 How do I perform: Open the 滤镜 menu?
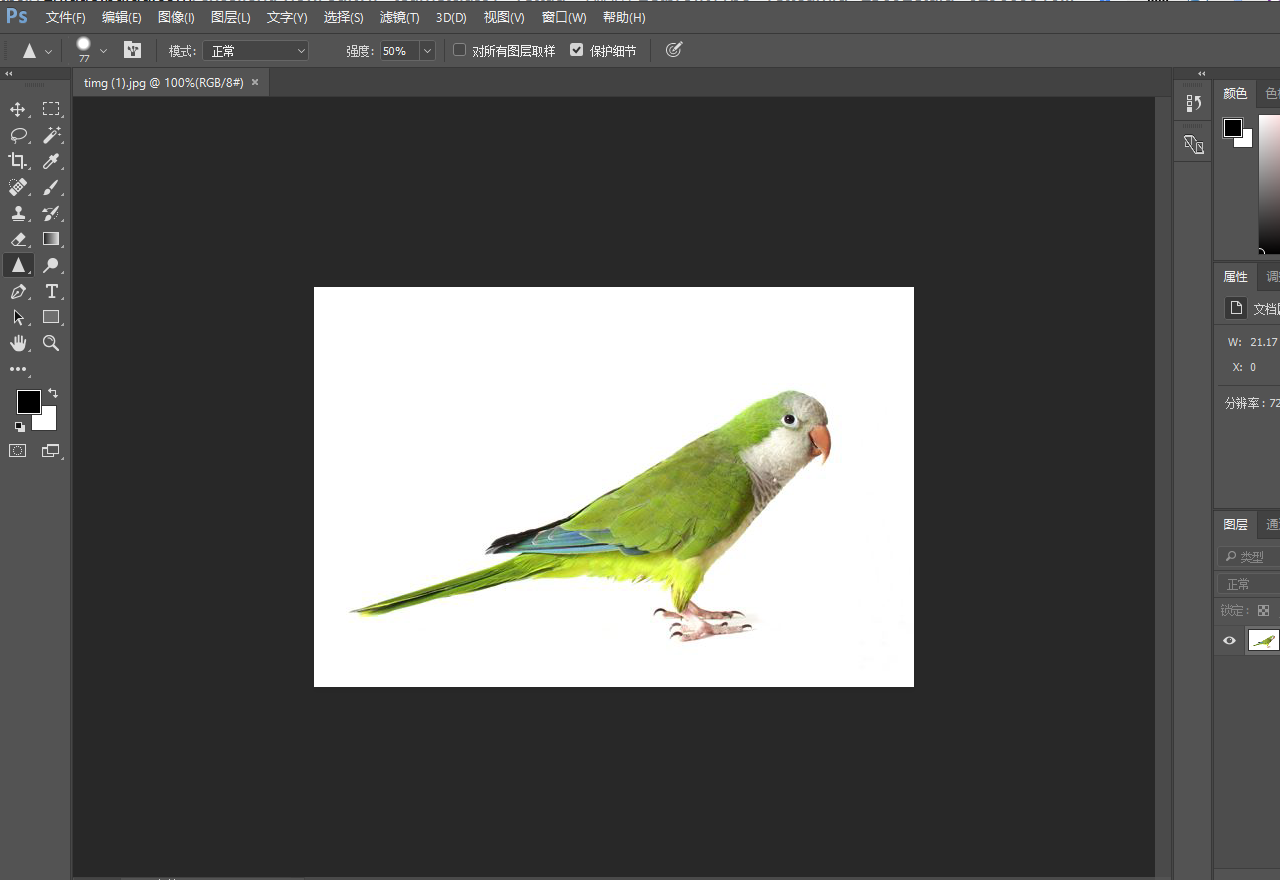tap(399, 17)
